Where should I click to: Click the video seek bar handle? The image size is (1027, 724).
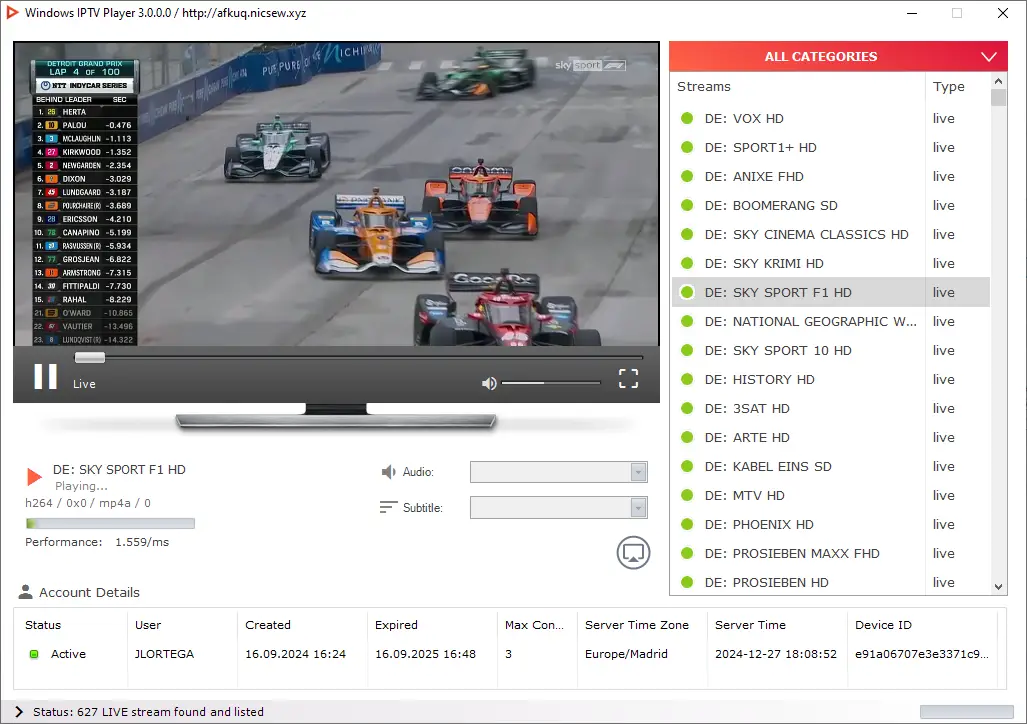pos(90,357)
